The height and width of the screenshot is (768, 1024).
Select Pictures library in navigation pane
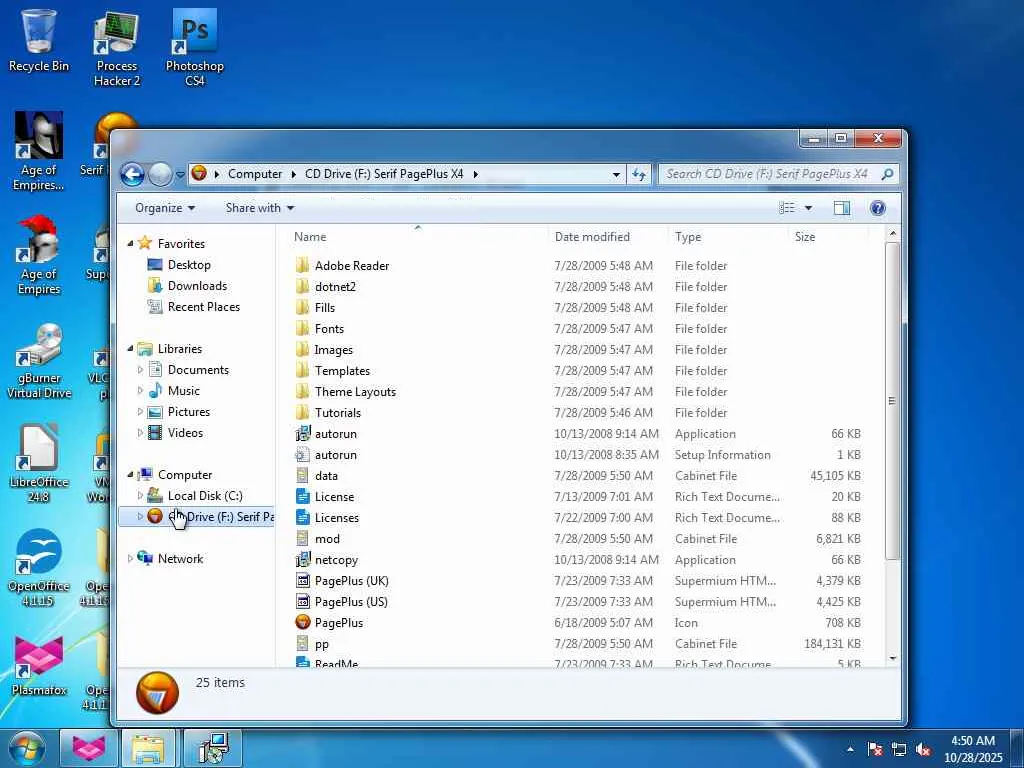(x=188, y=411)
